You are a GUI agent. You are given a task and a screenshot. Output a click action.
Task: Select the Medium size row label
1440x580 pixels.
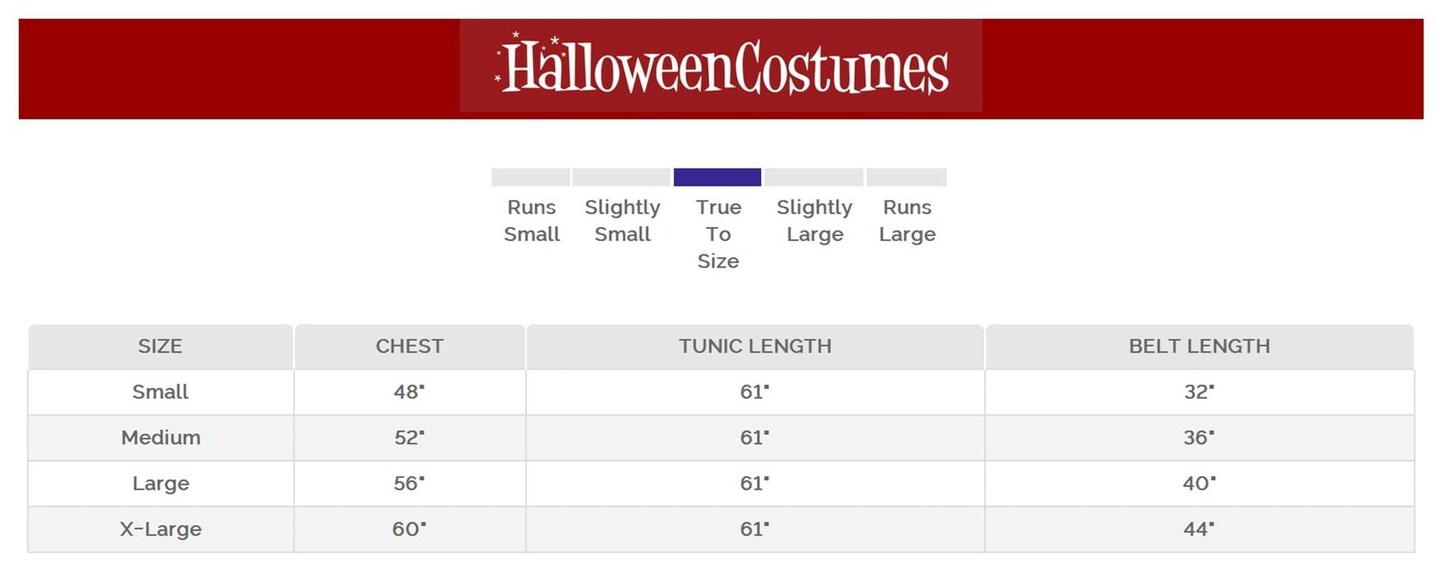(x=160, y=438)
